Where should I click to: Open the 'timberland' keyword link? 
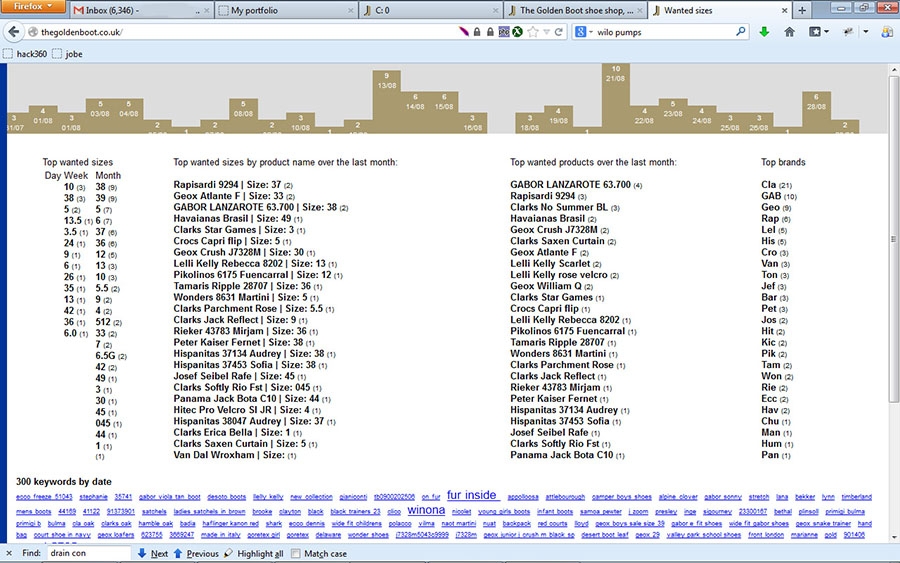tap(856, 496)
